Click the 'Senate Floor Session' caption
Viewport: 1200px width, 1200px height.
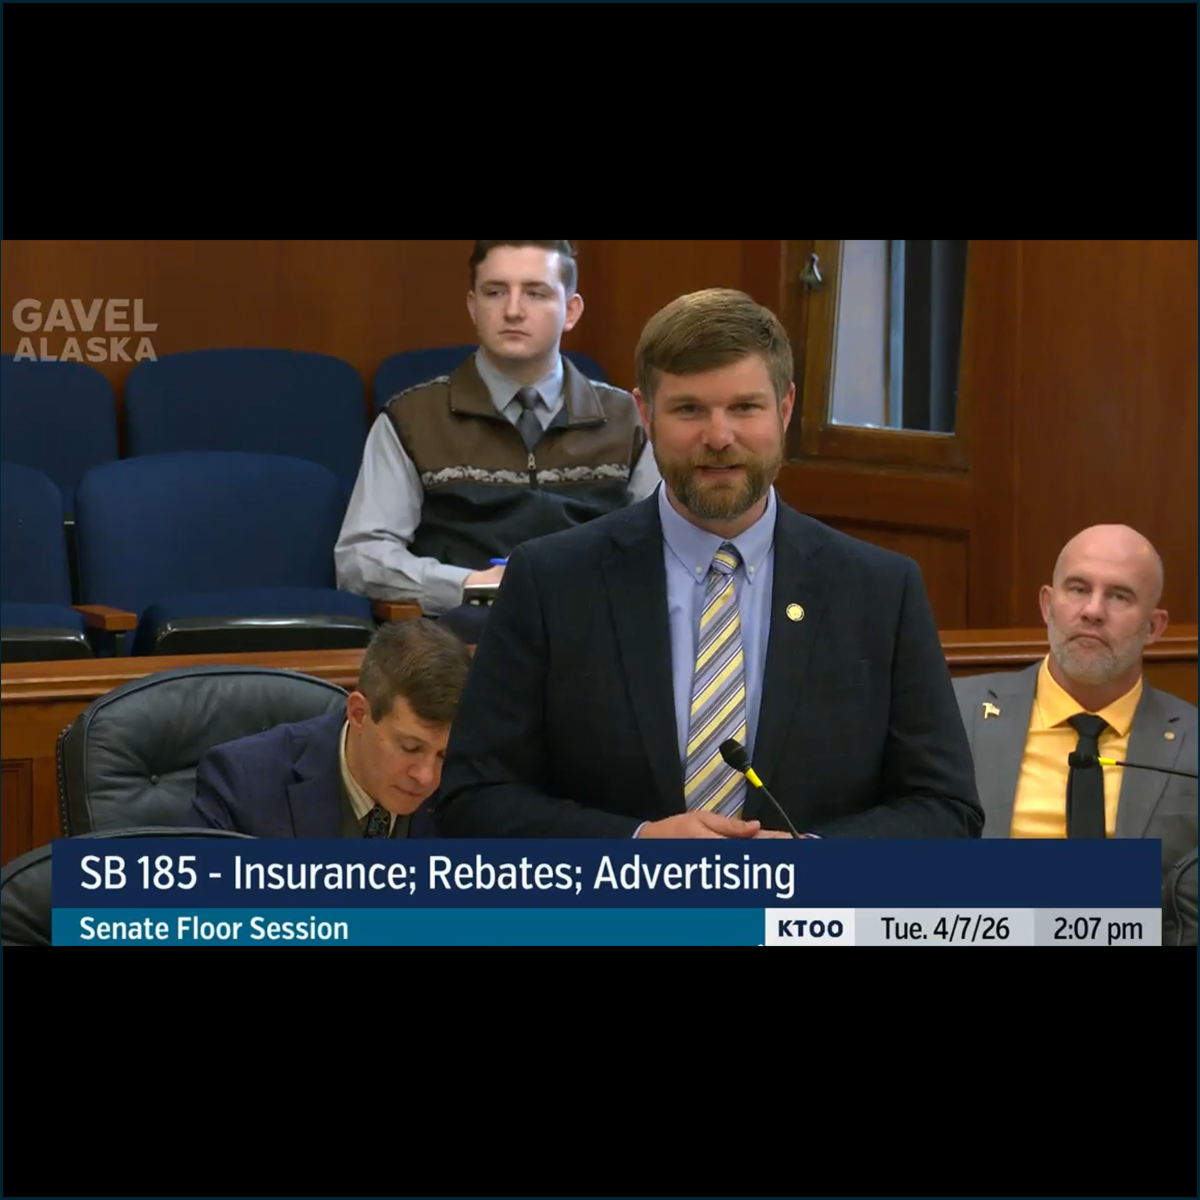coord(214,928)
